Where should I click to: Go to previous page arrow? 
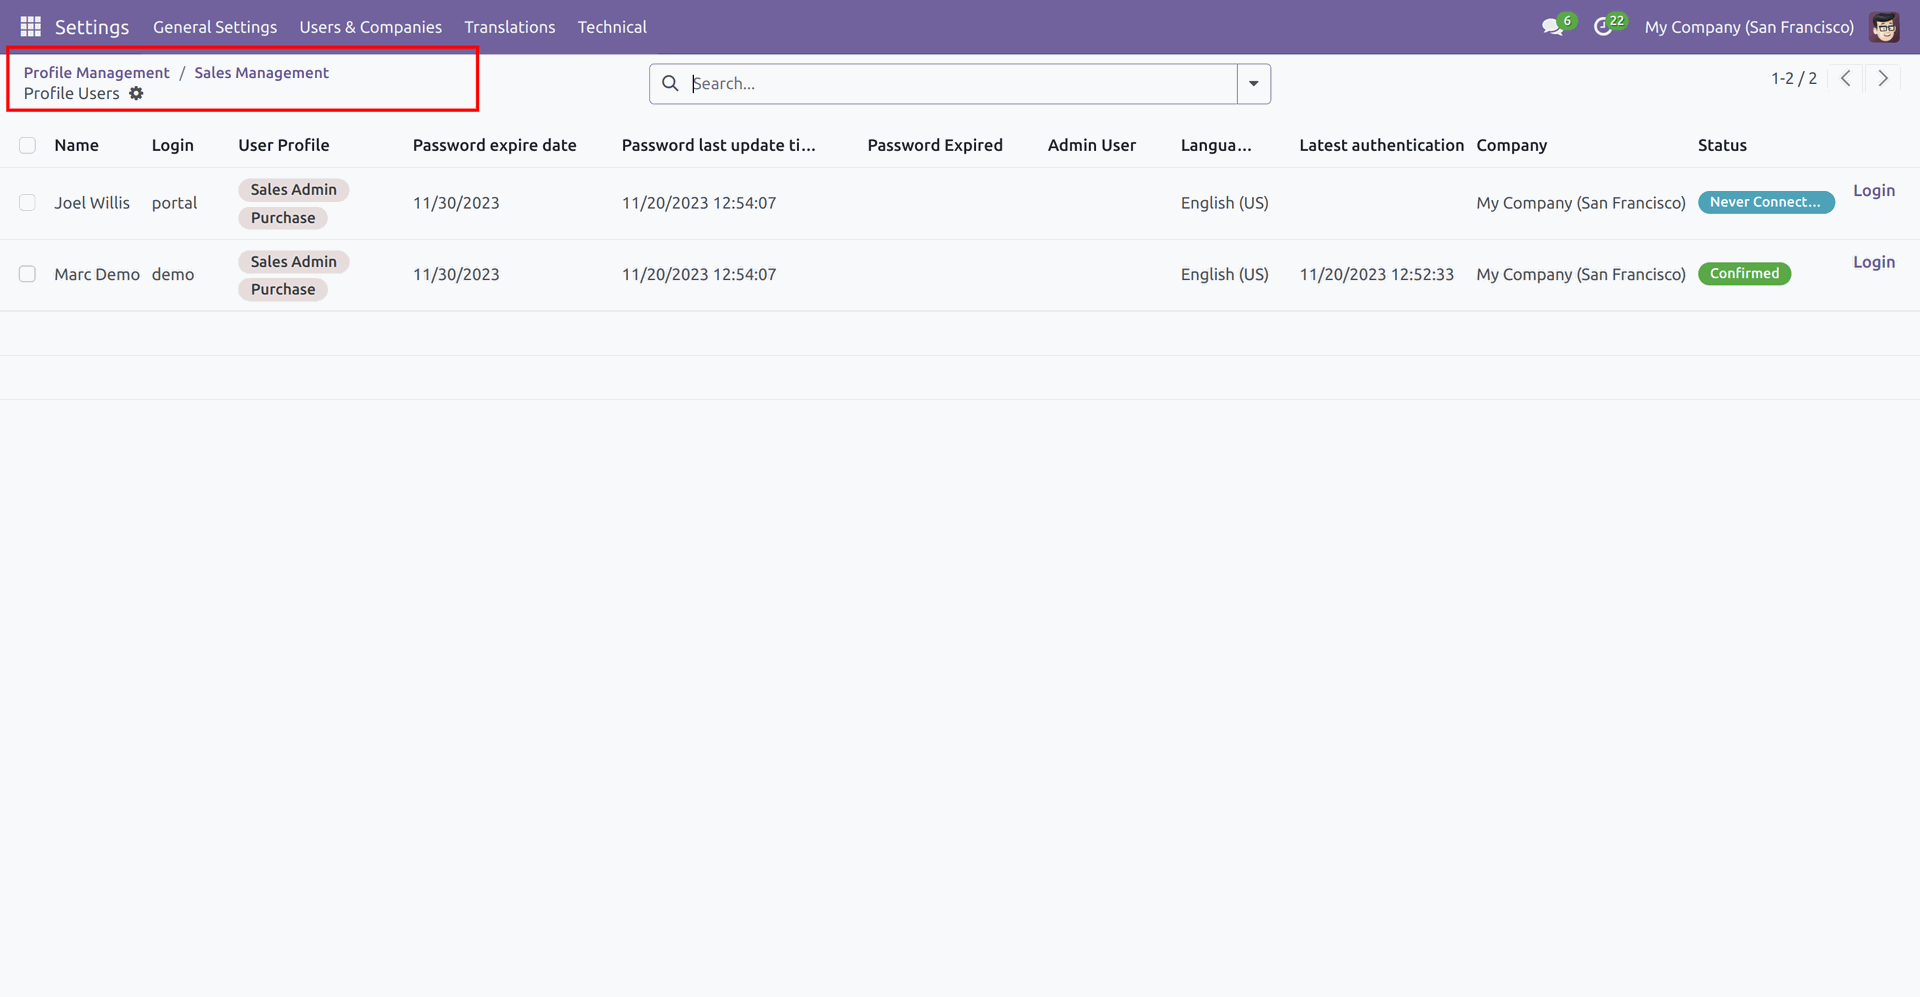pyautogui.click(x=1846, y=78)
